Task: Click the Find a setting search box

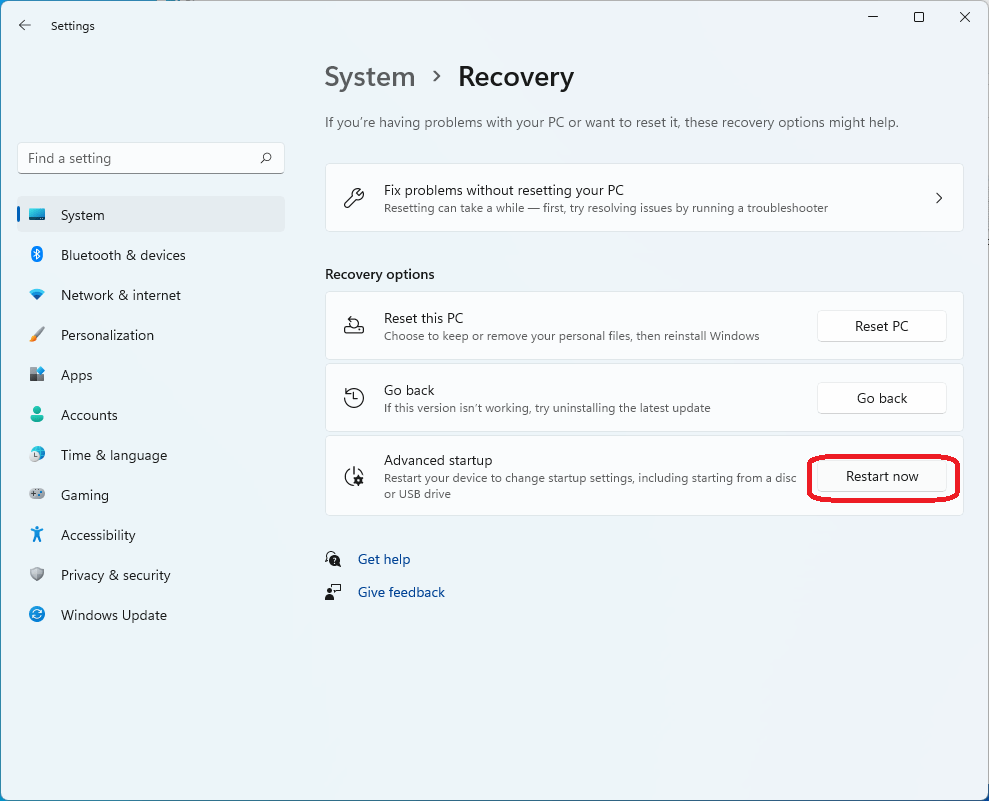Action: pos(151,158)
